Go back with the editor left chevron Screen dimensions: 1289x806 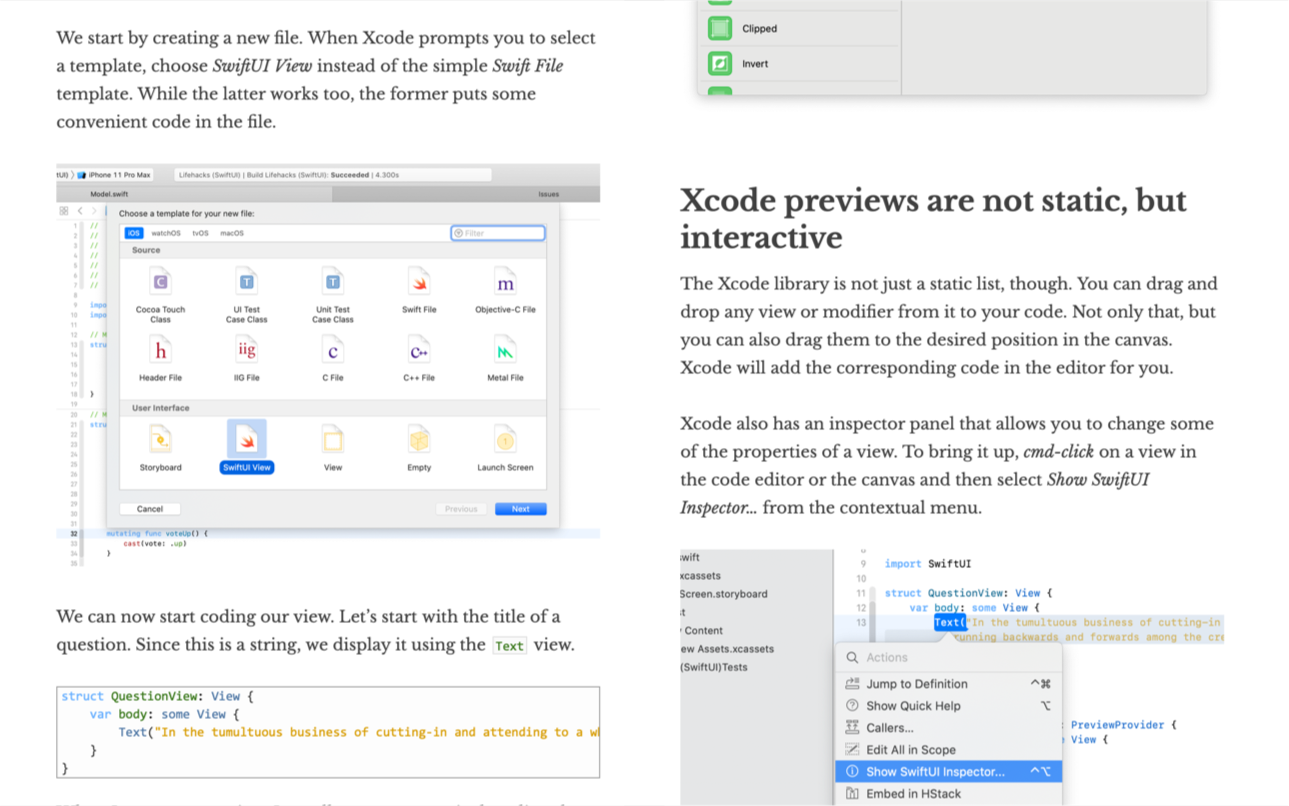pos(80,211)
